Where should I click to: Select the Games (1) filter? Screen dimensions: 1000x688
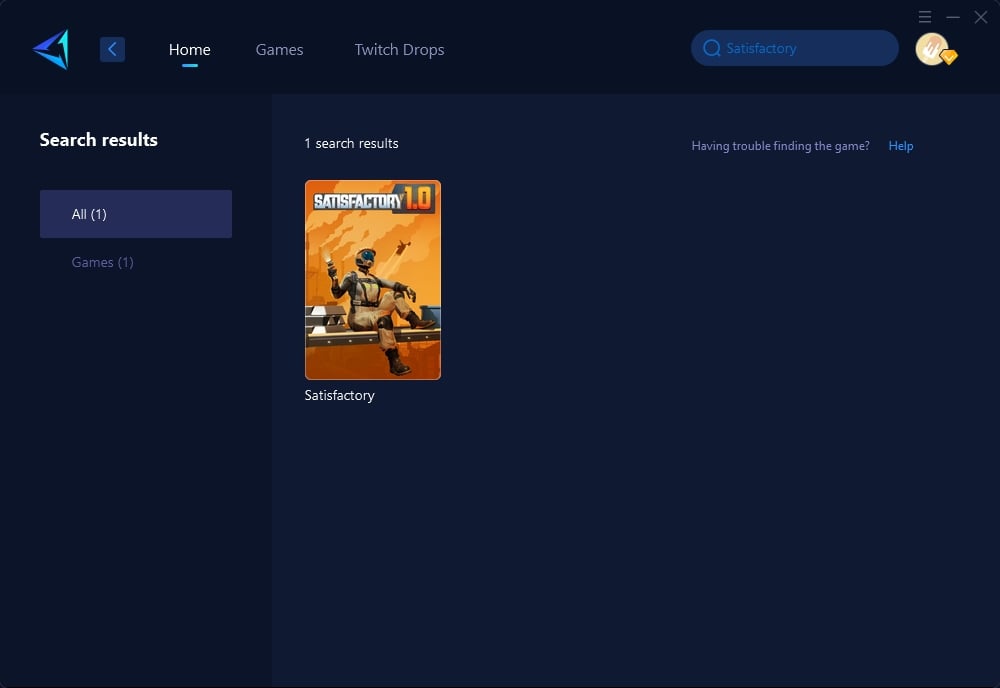coord(103,262)
